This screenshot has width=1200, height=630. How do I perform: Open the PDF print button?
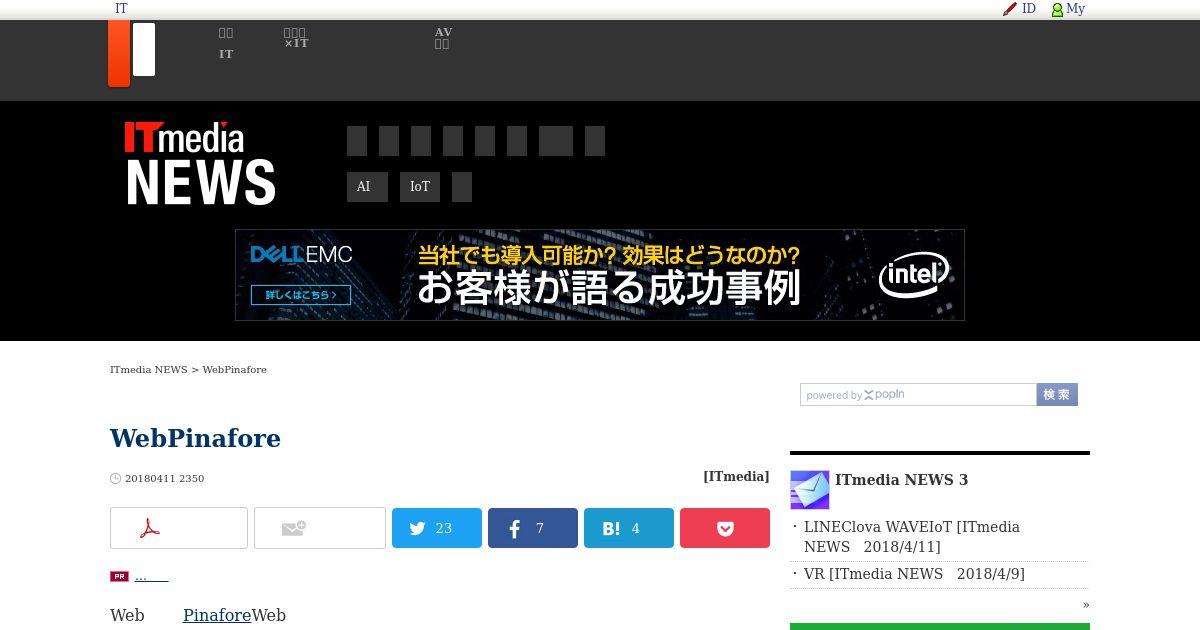(179, 528)
